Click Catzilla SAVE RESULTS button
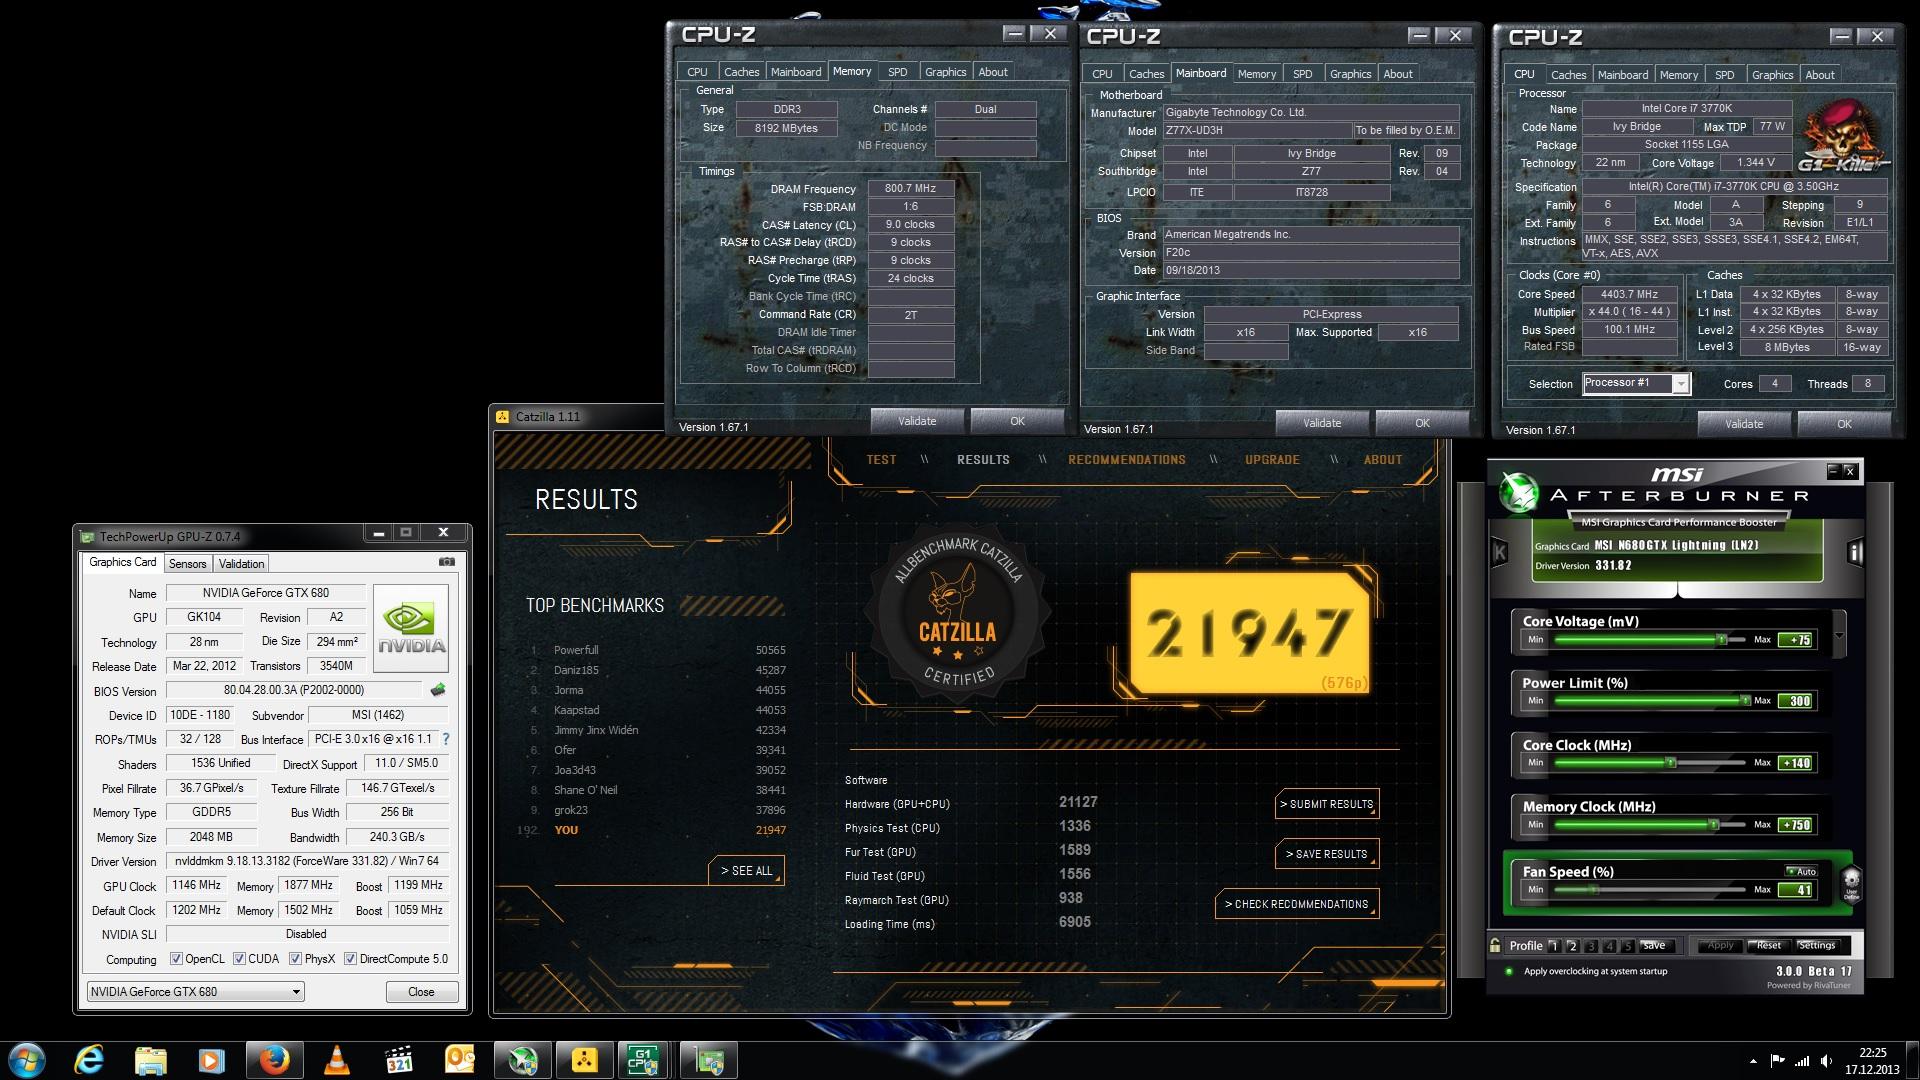The width and height of the screenshot is (1920, 1080). pos(1327,854)
